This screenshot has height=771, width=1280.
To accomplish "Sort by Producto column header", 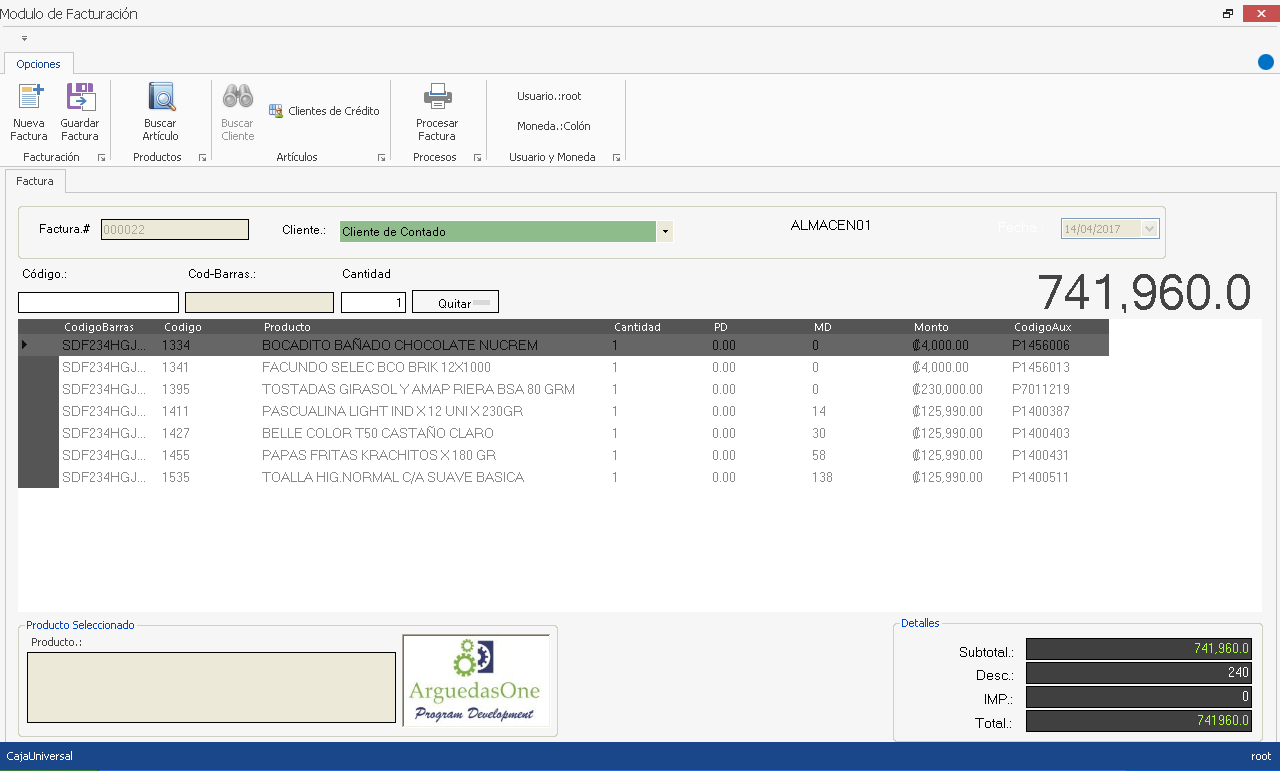I will [287, 327].
